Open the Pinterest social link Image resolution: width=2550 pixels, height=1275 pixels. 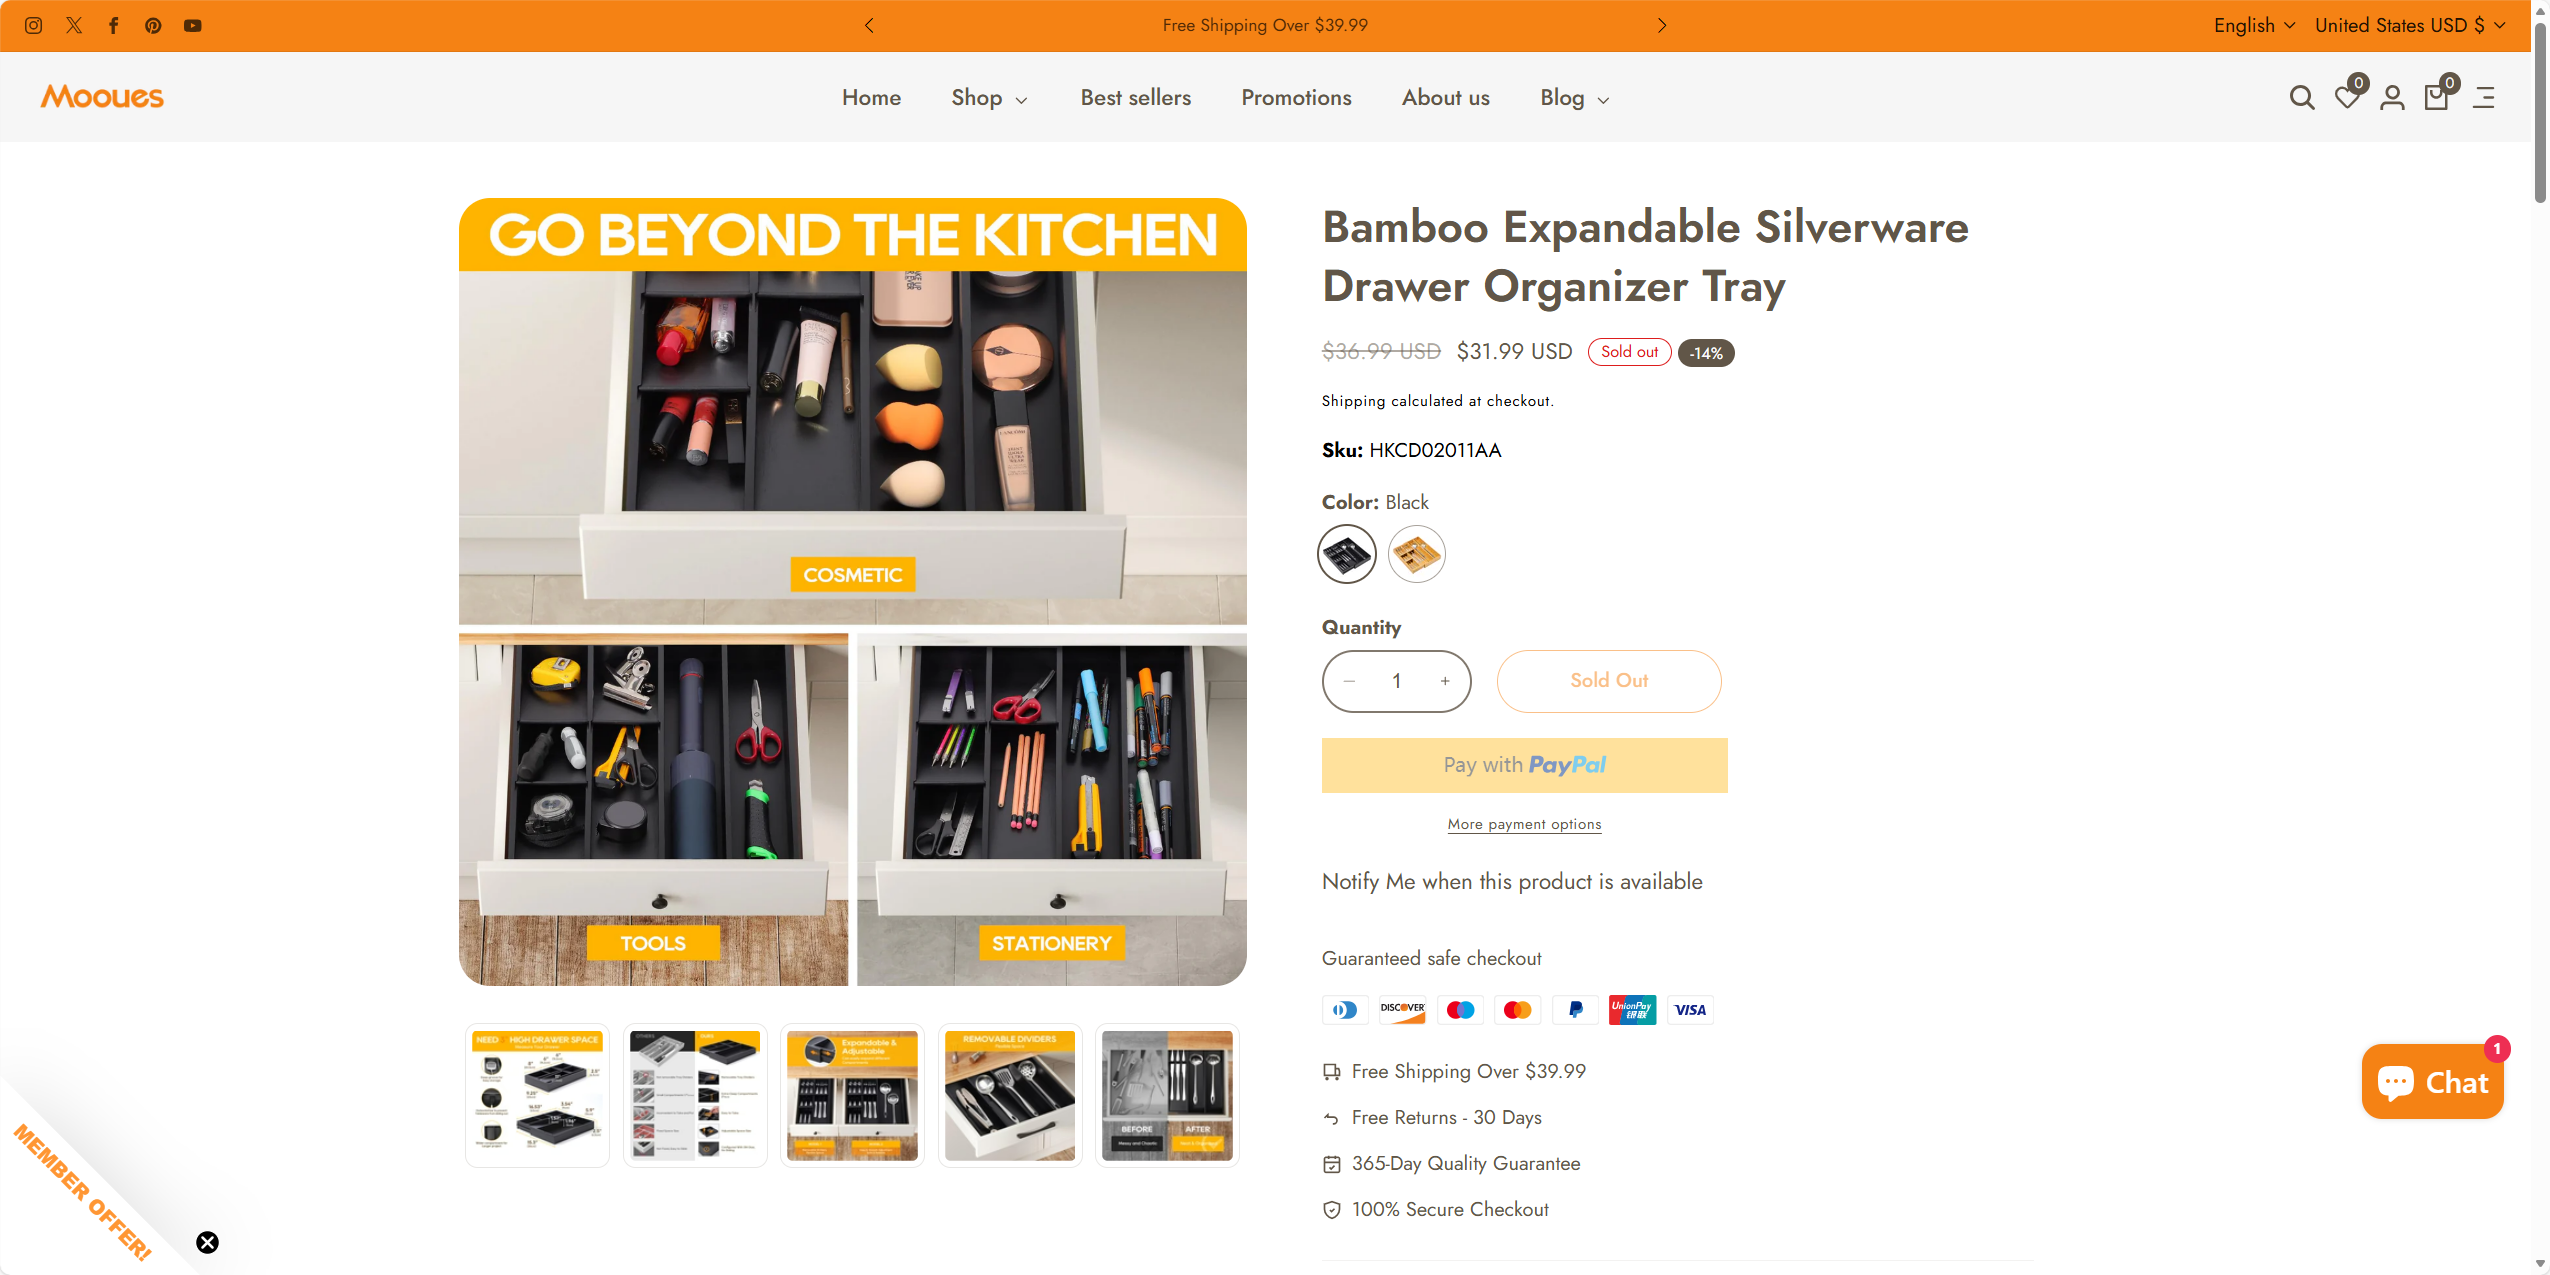pyautogui.click(x=153, y=25)
